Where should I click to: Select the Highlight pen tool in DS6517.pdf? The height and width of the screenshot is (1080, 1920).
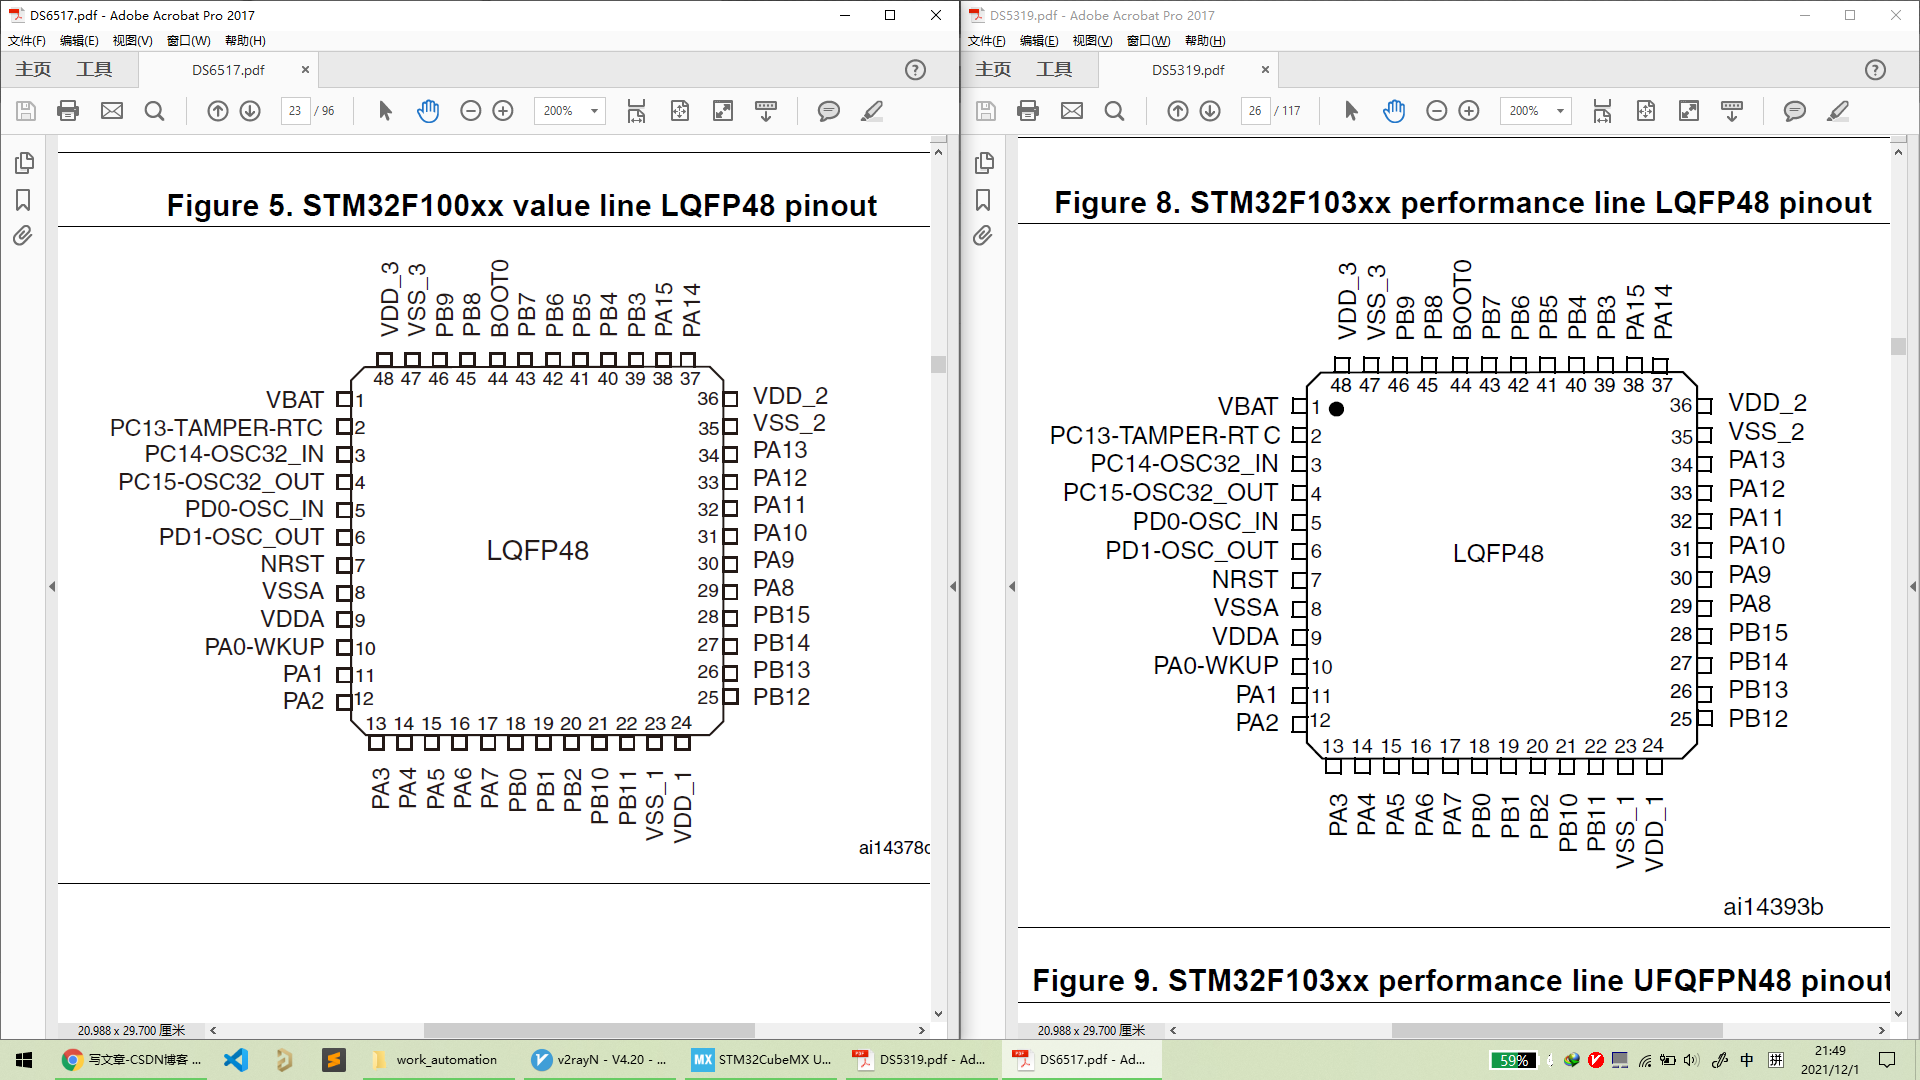[x=872, y=111]
